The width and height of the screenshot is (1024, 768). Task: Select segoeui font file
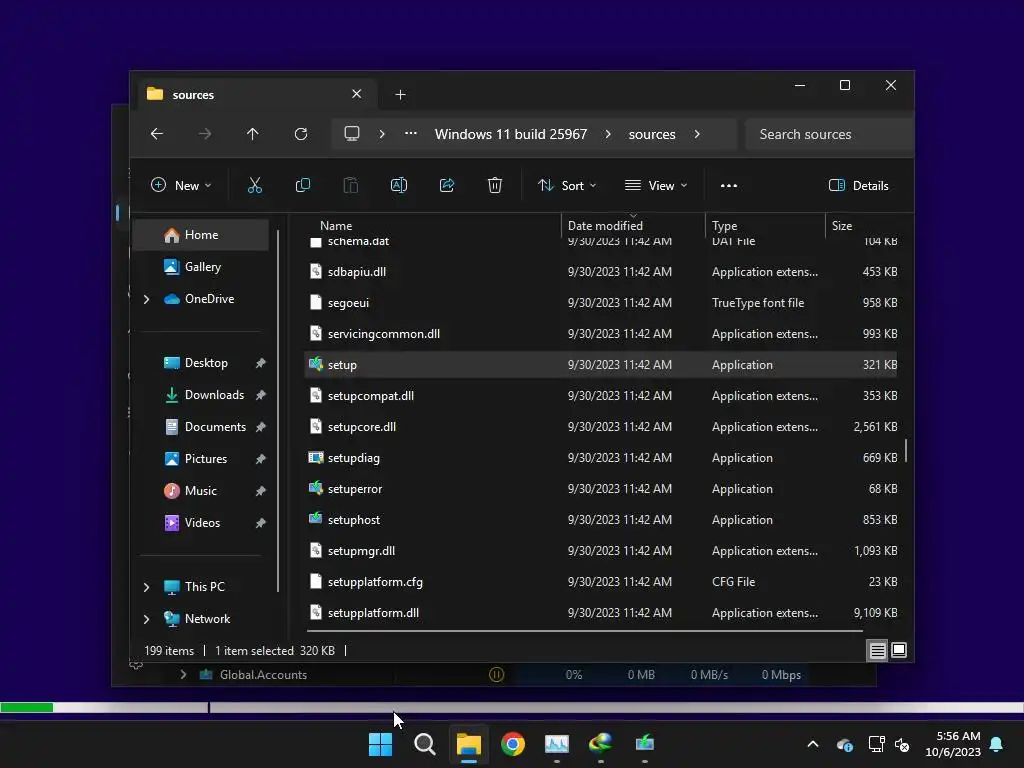601,303
